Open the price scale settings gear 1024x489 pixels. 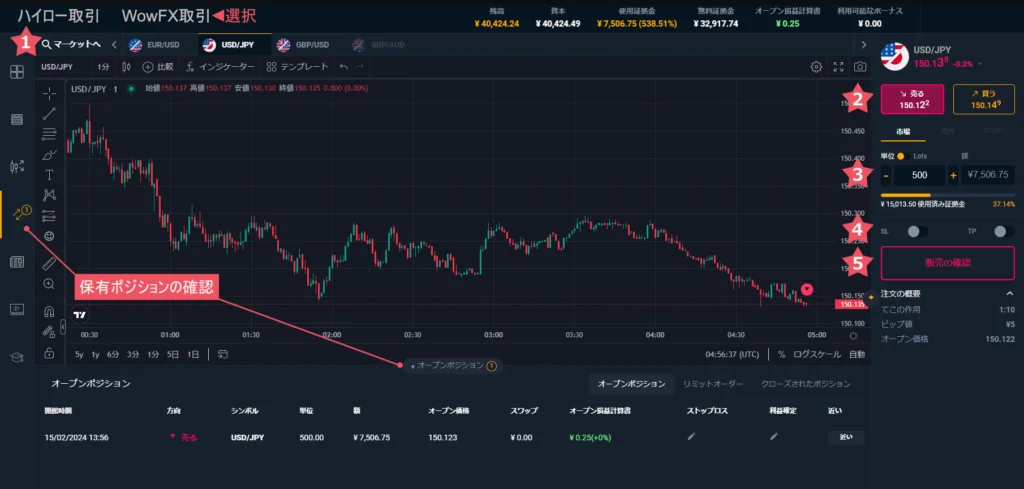853,336
